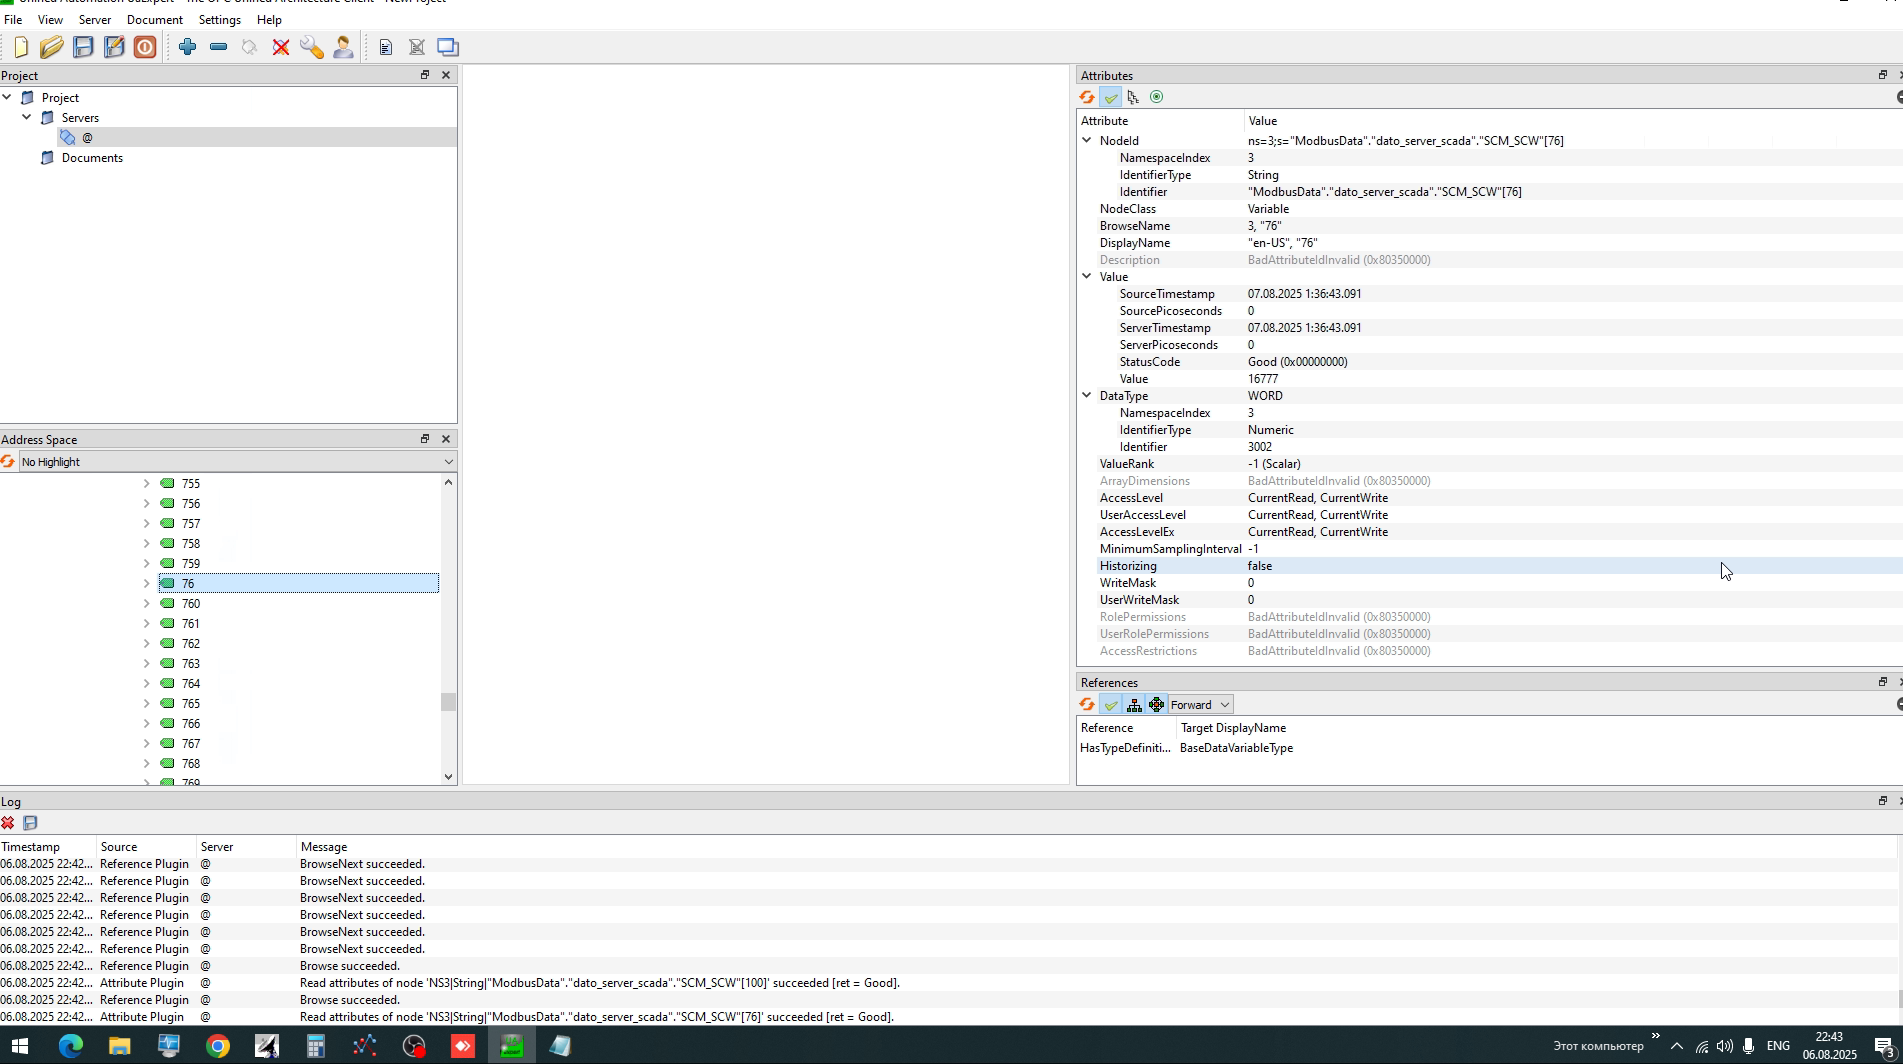
Task: Click the Message column header in the Log
Action: 324,847
